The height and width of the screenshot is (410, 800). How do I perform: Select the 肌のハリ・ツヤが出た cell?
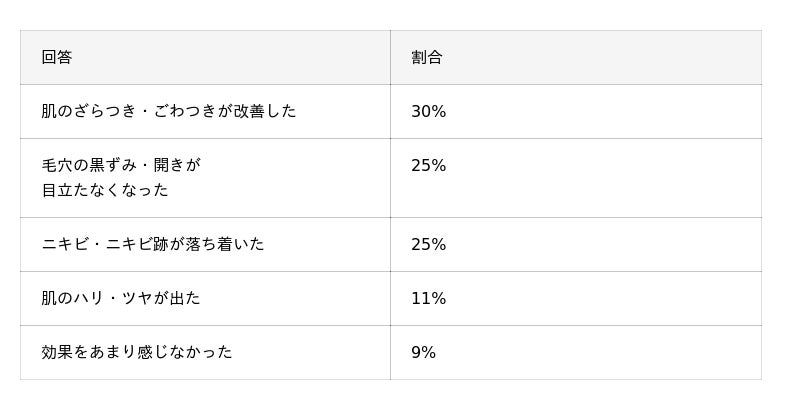point(120,298)
